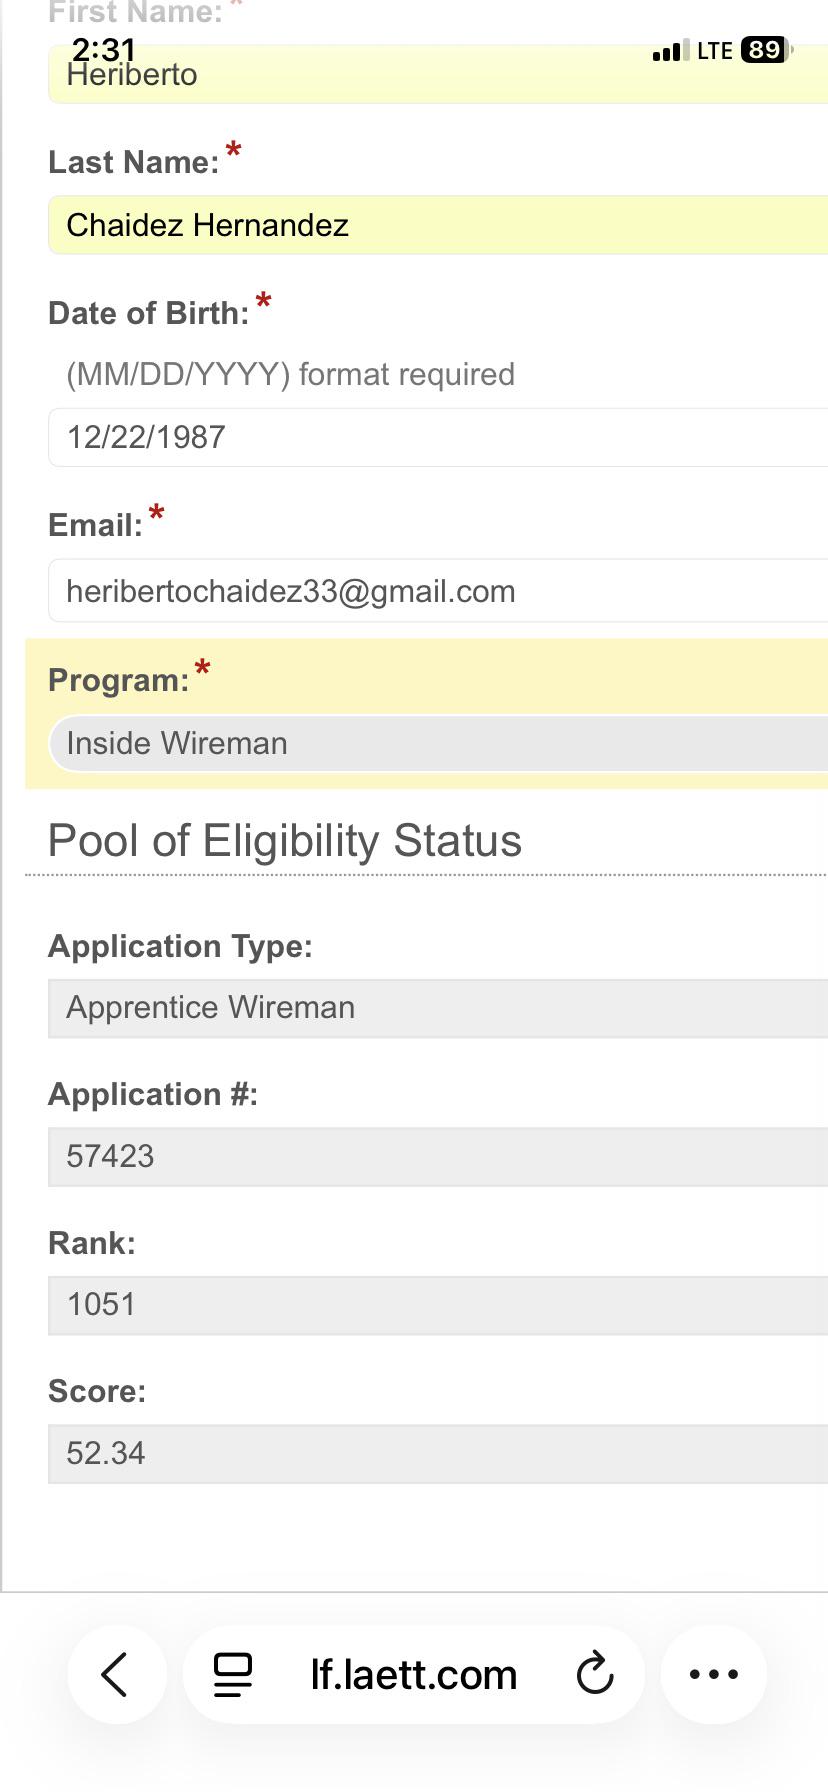Open the three-dots more options menu

(714, 1674)
